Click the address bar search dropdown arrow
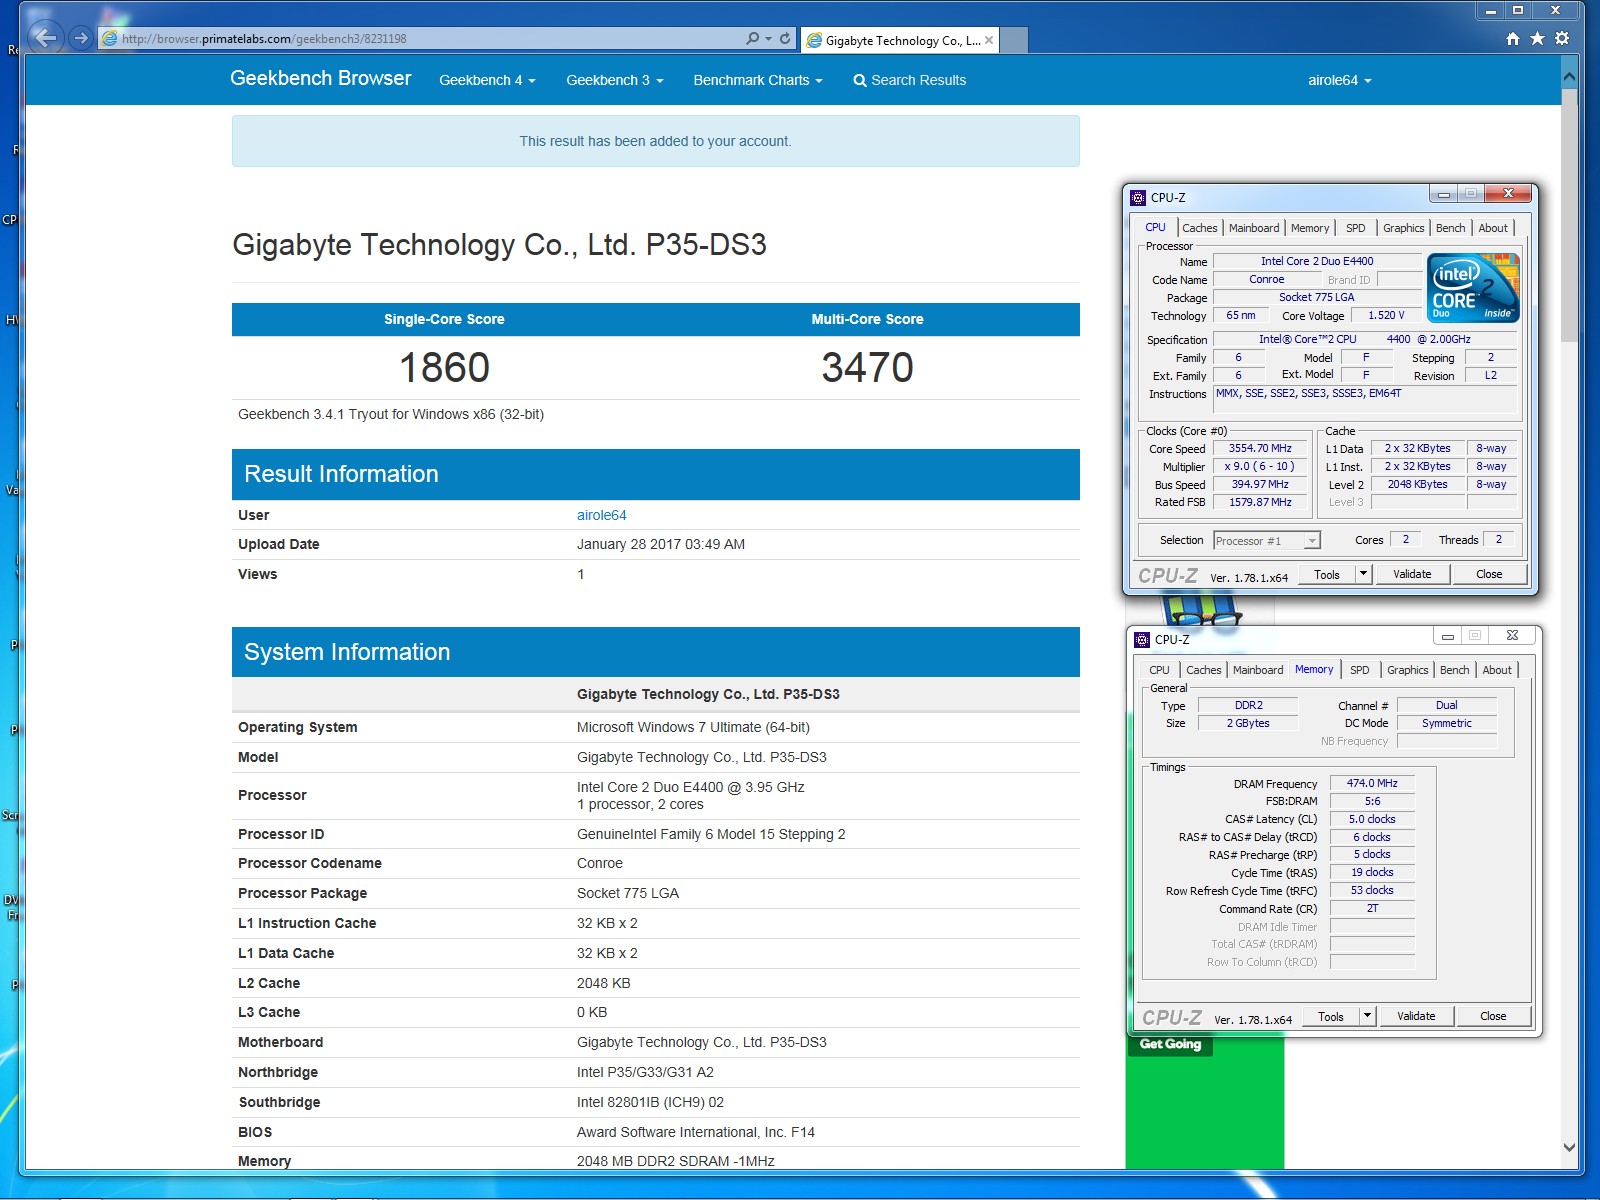Viewport: 1600px width, 1200px height. click(x=768, y=38)
